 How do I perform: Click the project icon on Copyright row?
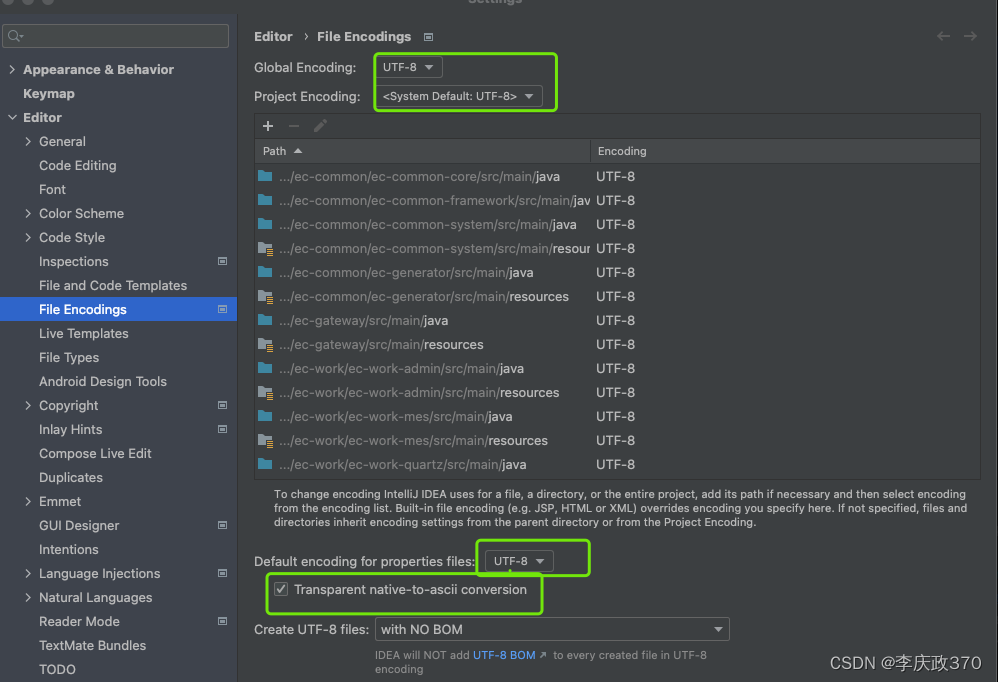pyautogui.click(x=222, y=405)
